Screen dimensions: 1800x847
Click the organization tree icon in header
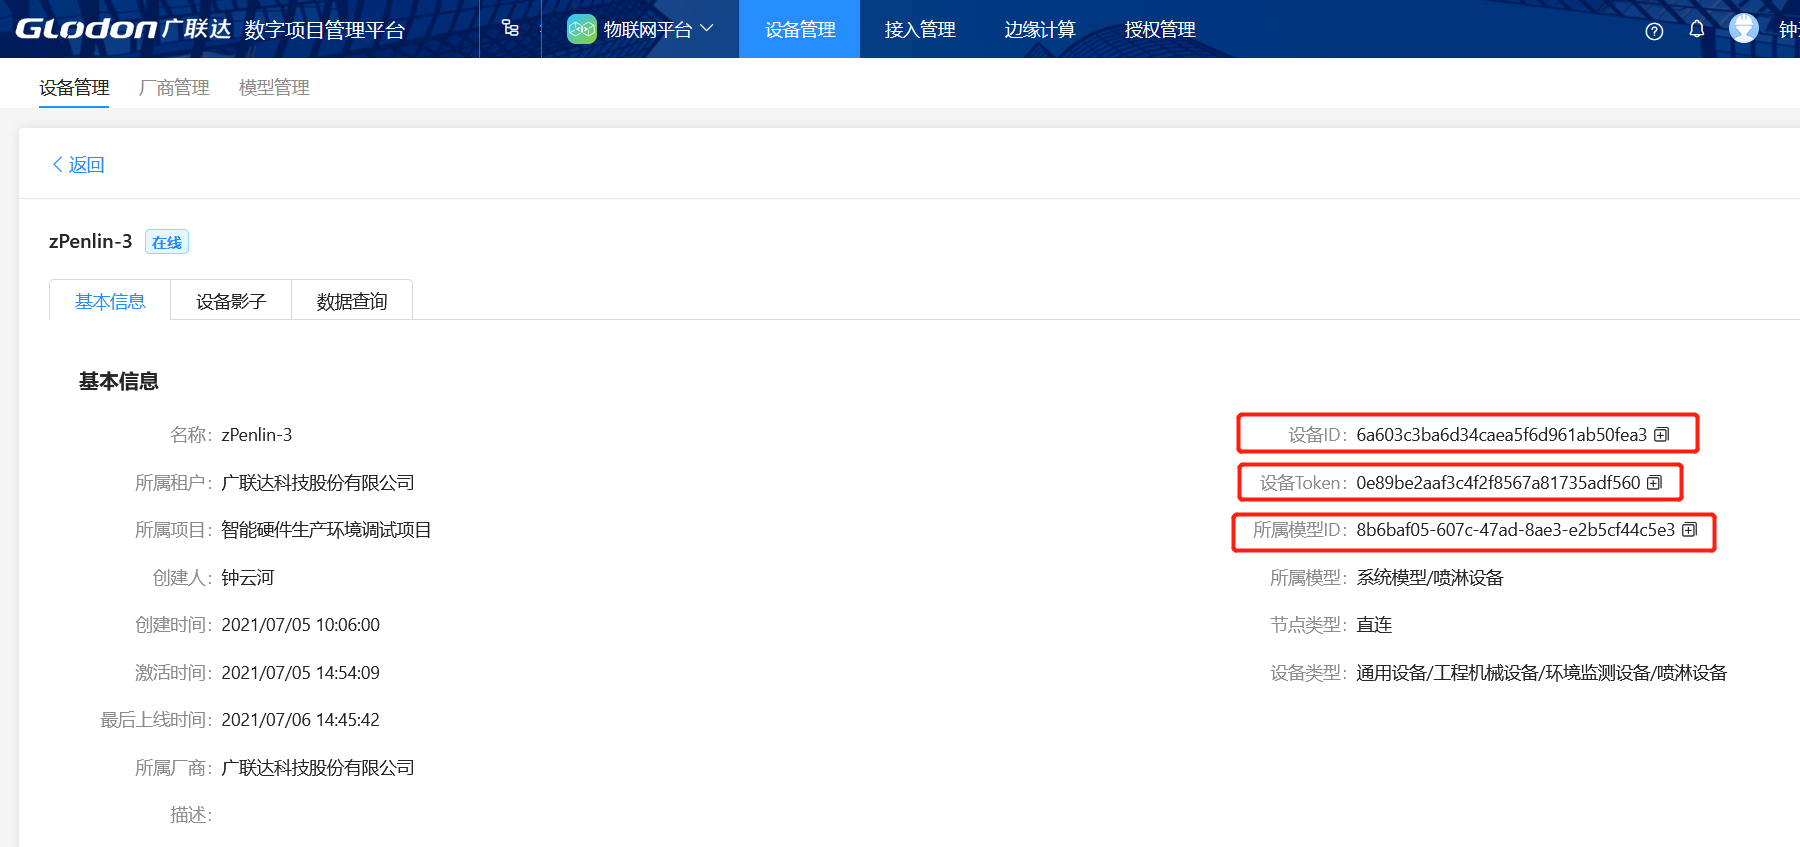point(510,29)
